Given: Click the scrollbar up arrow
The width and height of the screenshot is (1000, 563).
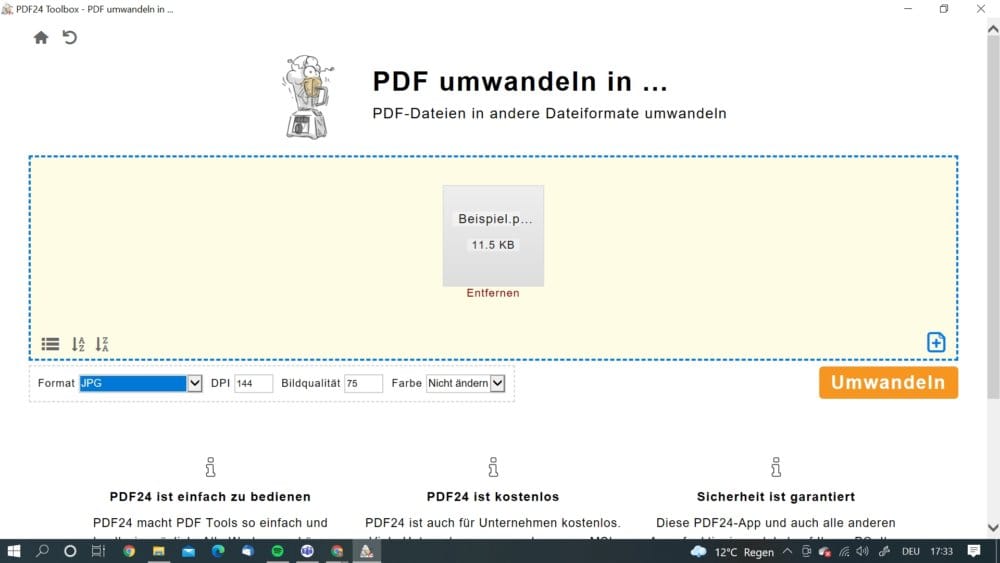Looking at the screenshot, I should point(993,29).
